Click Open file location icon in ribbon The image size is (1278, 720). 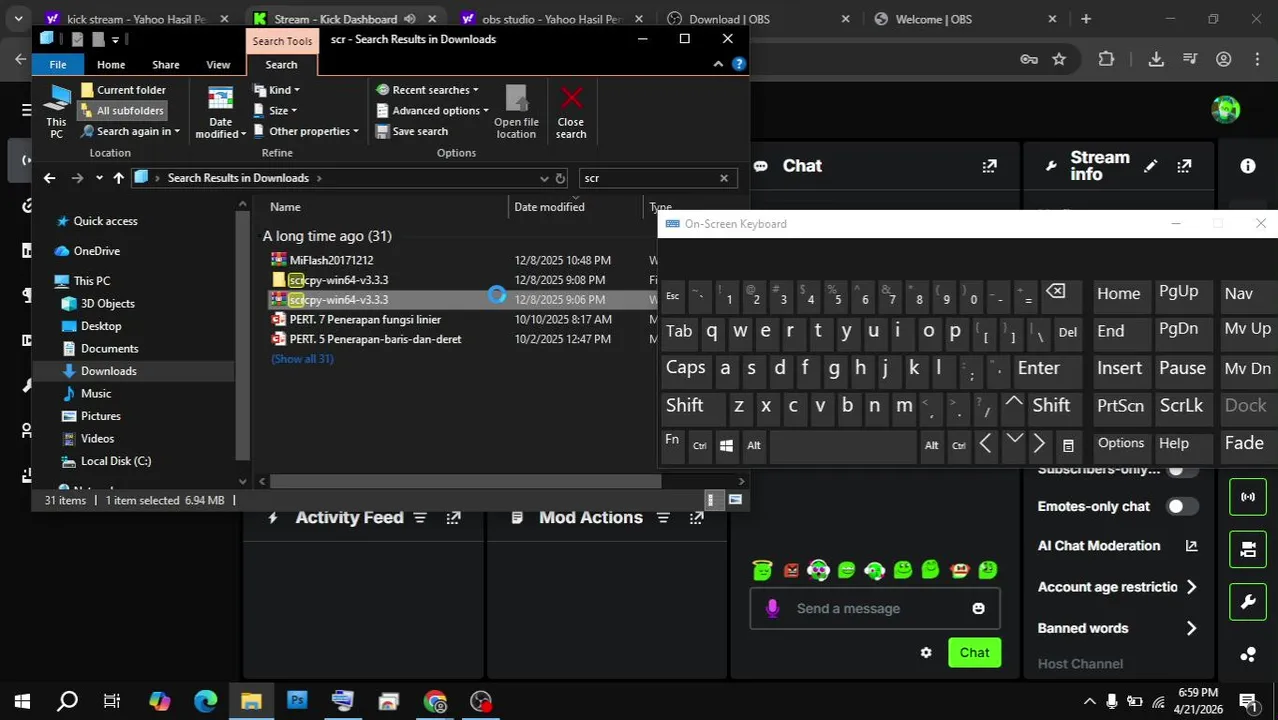(x=516, y=98)
